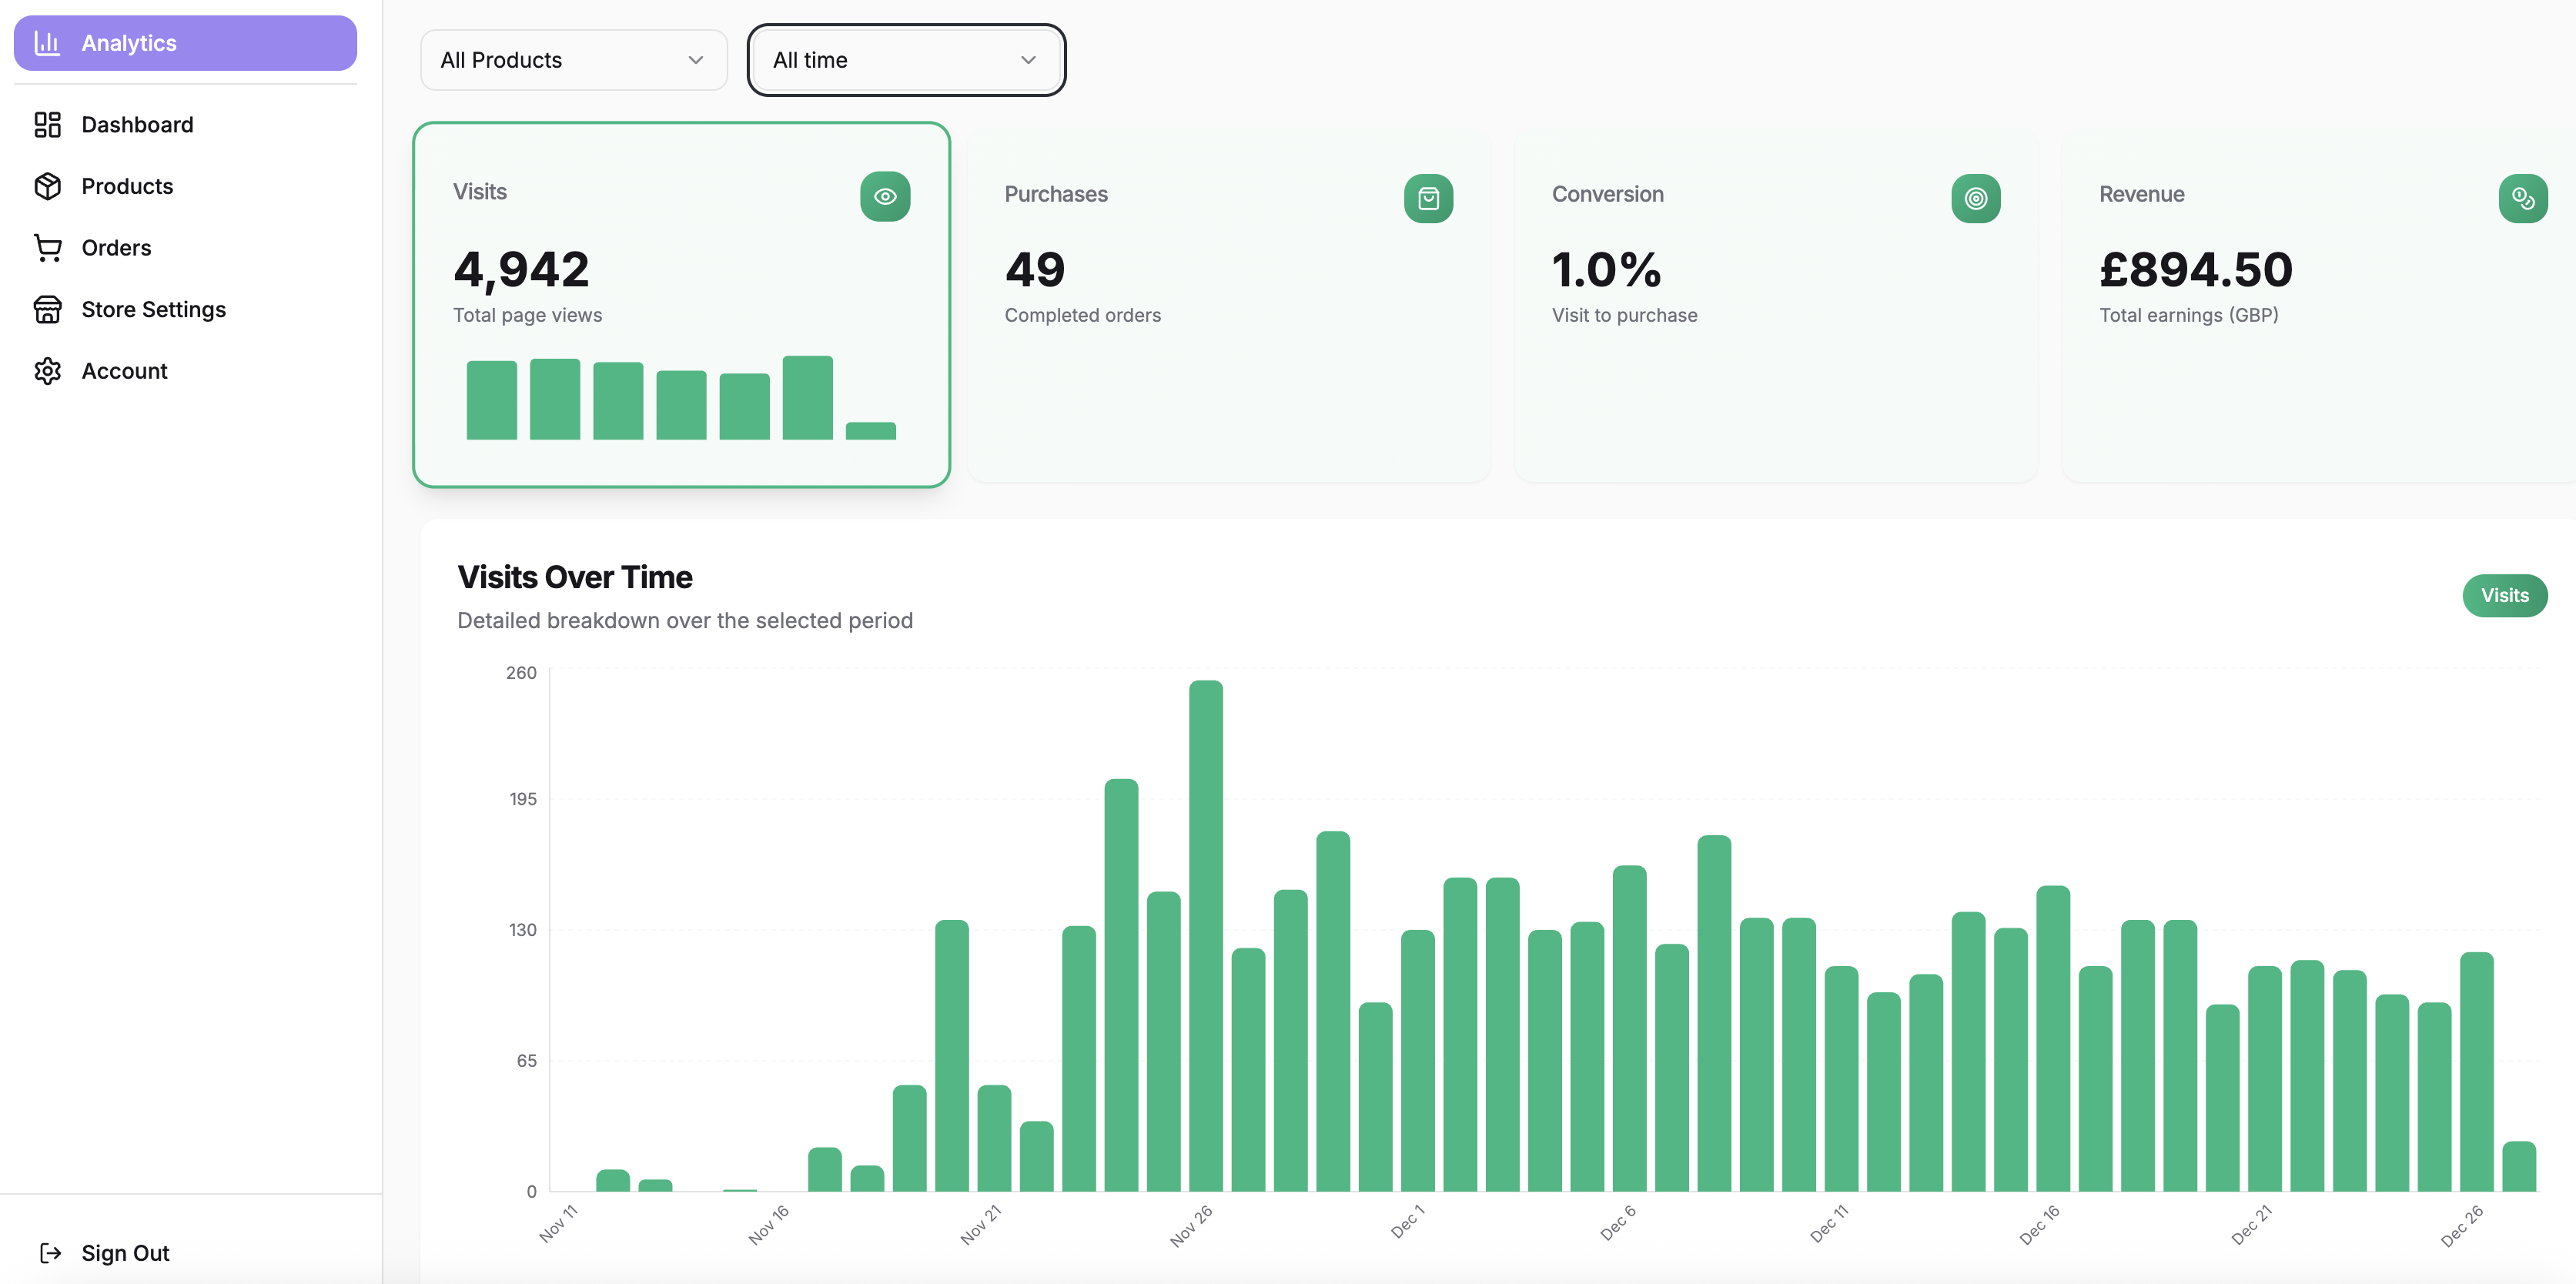Select the Analytics bar chart icon

48,42
